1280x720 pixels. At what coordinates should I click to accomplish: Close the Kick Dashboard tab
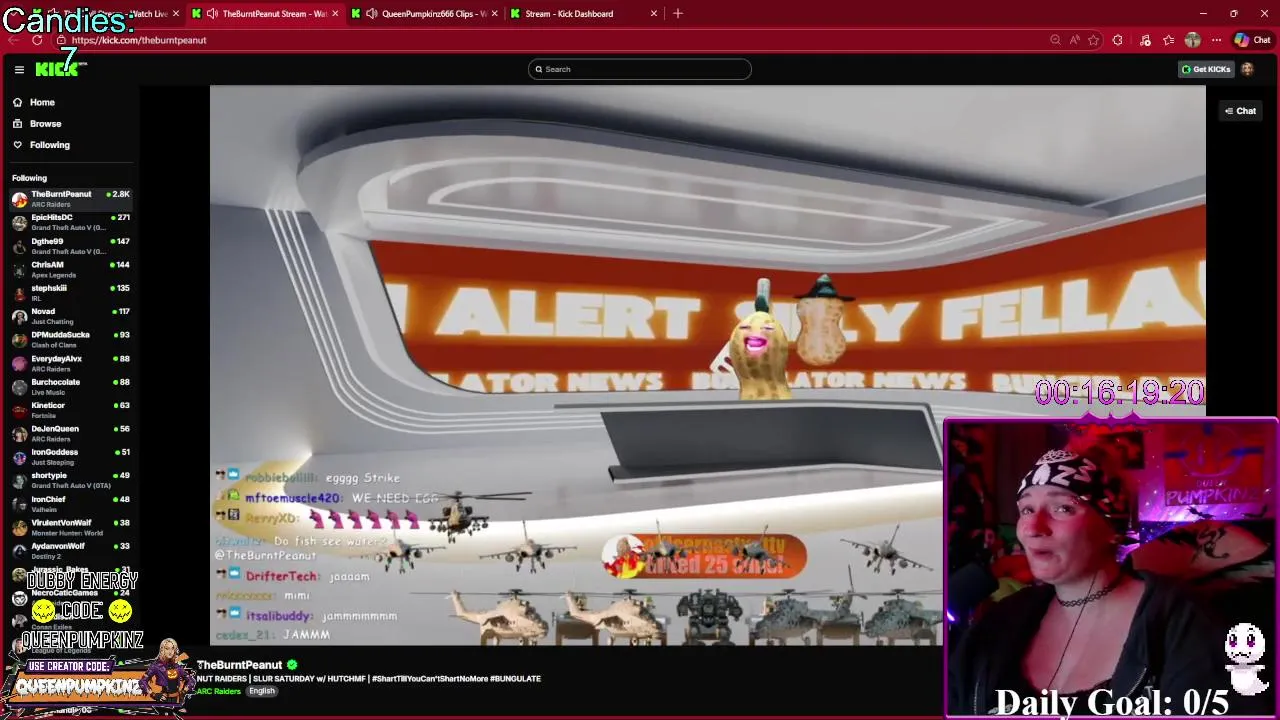[x=654, y=14]
